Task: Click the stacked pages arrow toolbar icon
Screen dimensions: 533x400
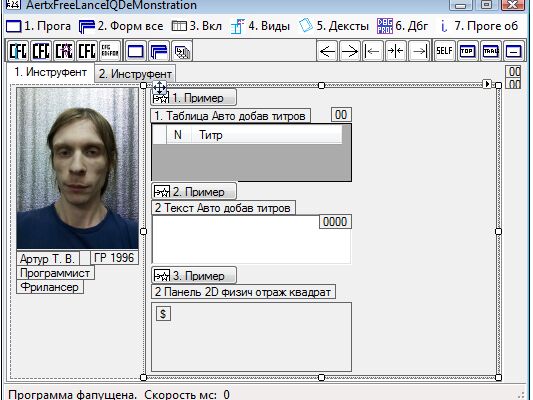Action: pos(182,51)
